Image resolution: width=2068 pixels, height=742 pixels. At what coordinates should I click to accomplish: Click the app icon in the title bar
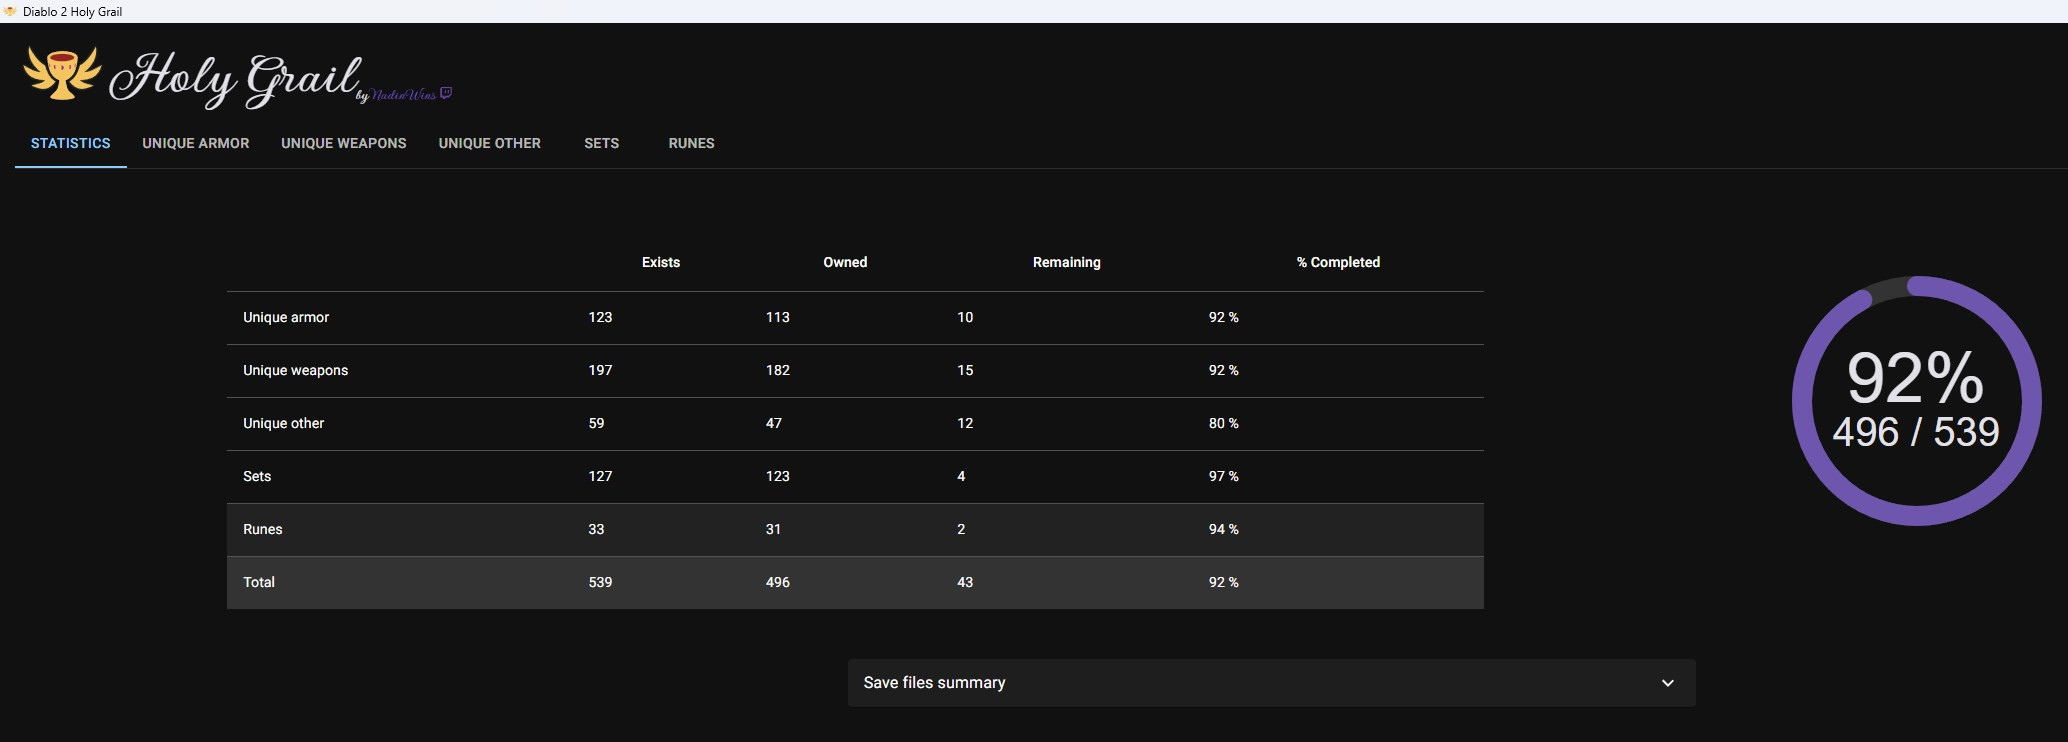[x=10, y=11]
